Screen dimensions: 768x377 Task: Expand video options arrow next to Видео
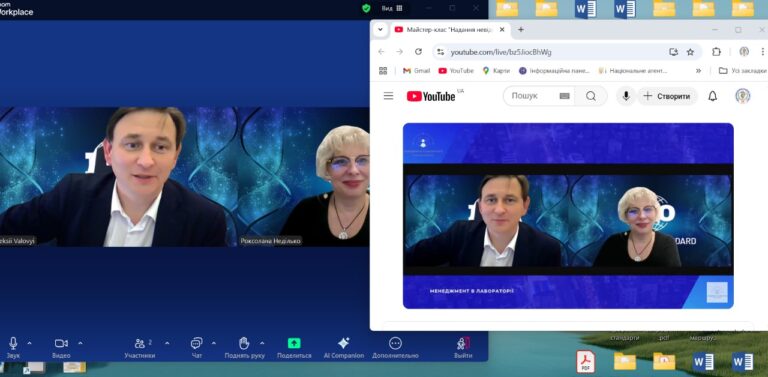tap(80, 343)
